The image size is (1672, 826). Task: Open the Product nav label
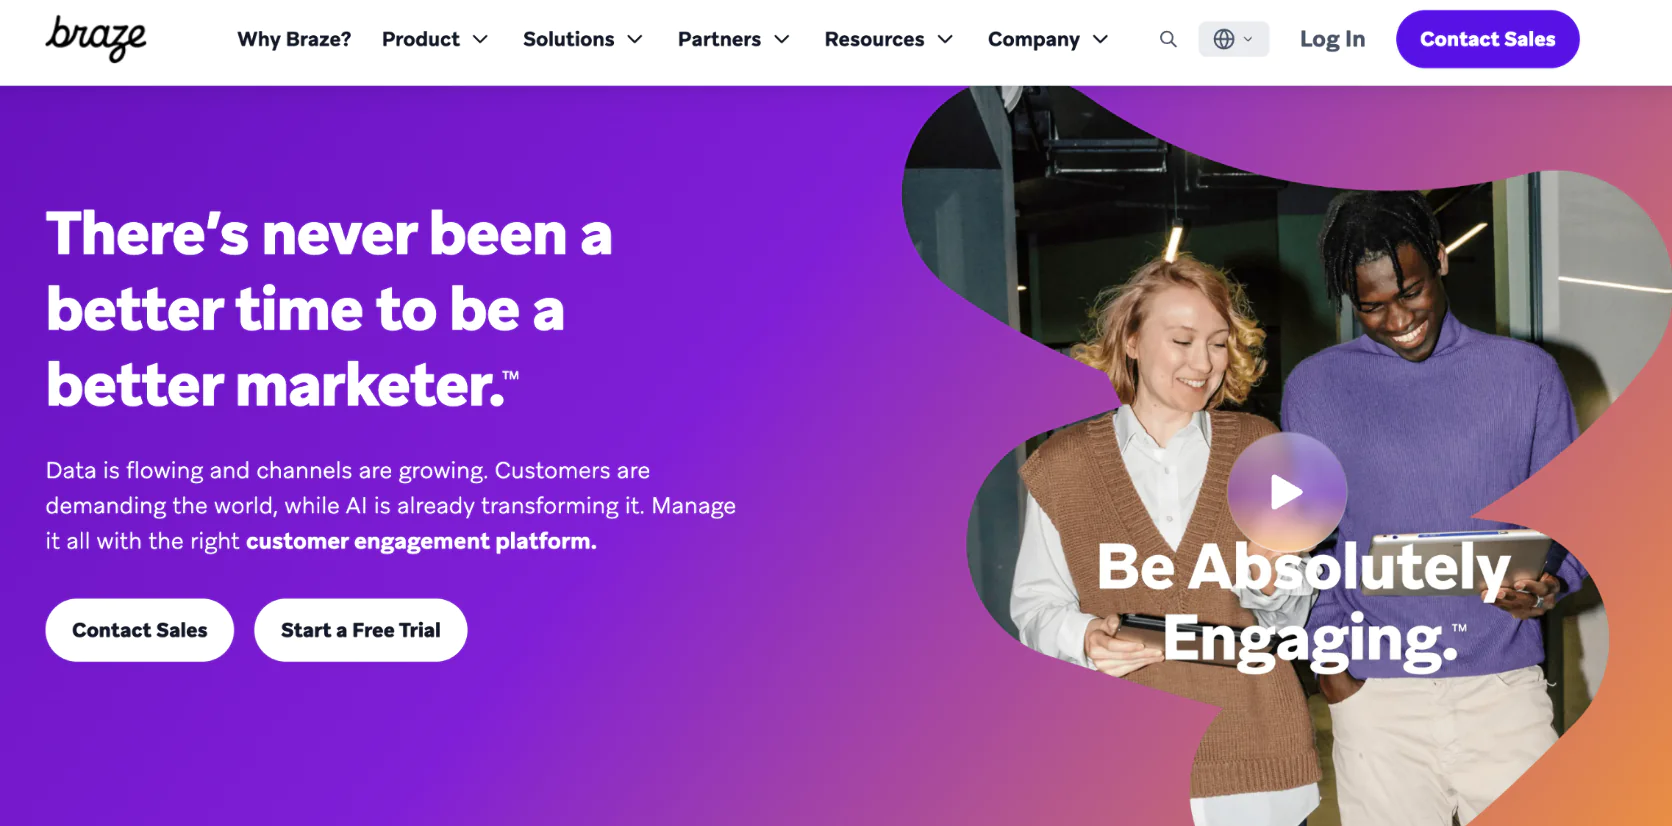(x=421, y=39)
